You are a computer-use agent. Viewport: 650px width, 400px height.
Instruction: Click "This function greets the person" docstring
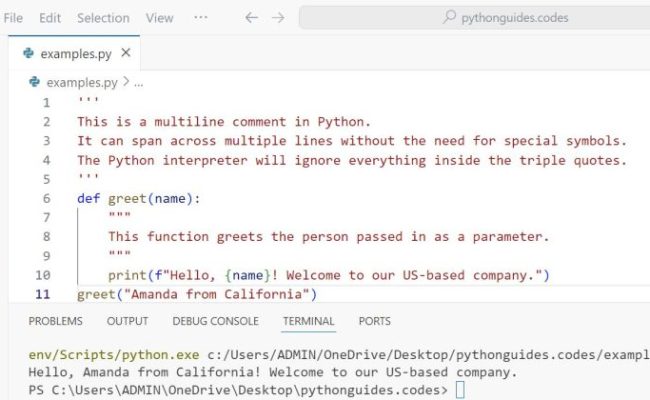pyautogui.click(x=329, y=237)
